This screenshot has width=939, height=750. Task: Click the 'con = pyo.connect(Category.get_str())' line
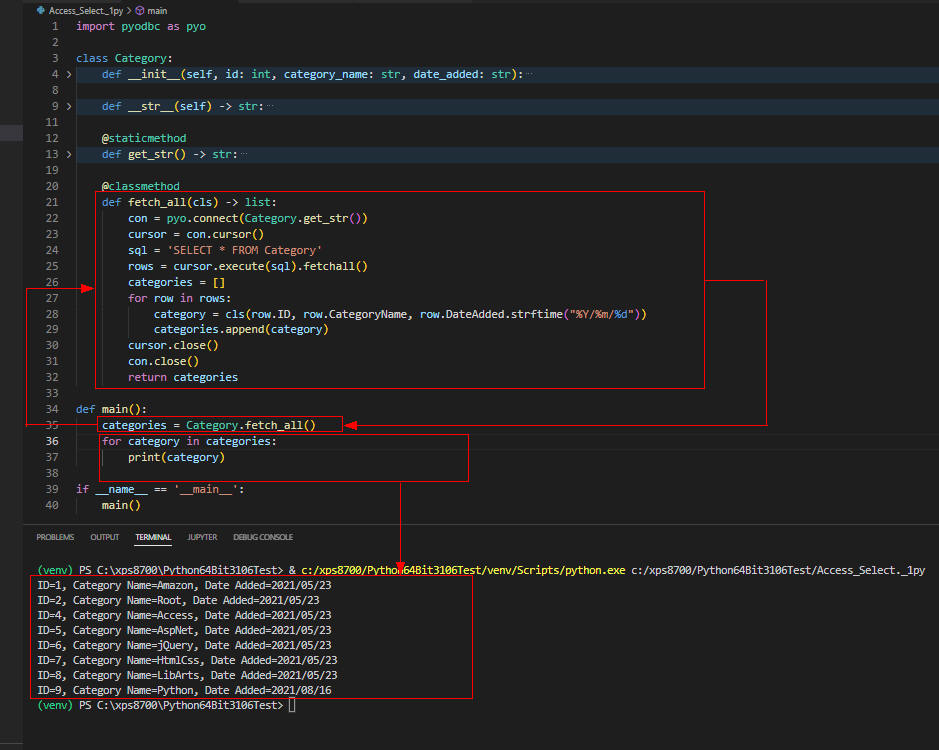[x=247, y=218]
